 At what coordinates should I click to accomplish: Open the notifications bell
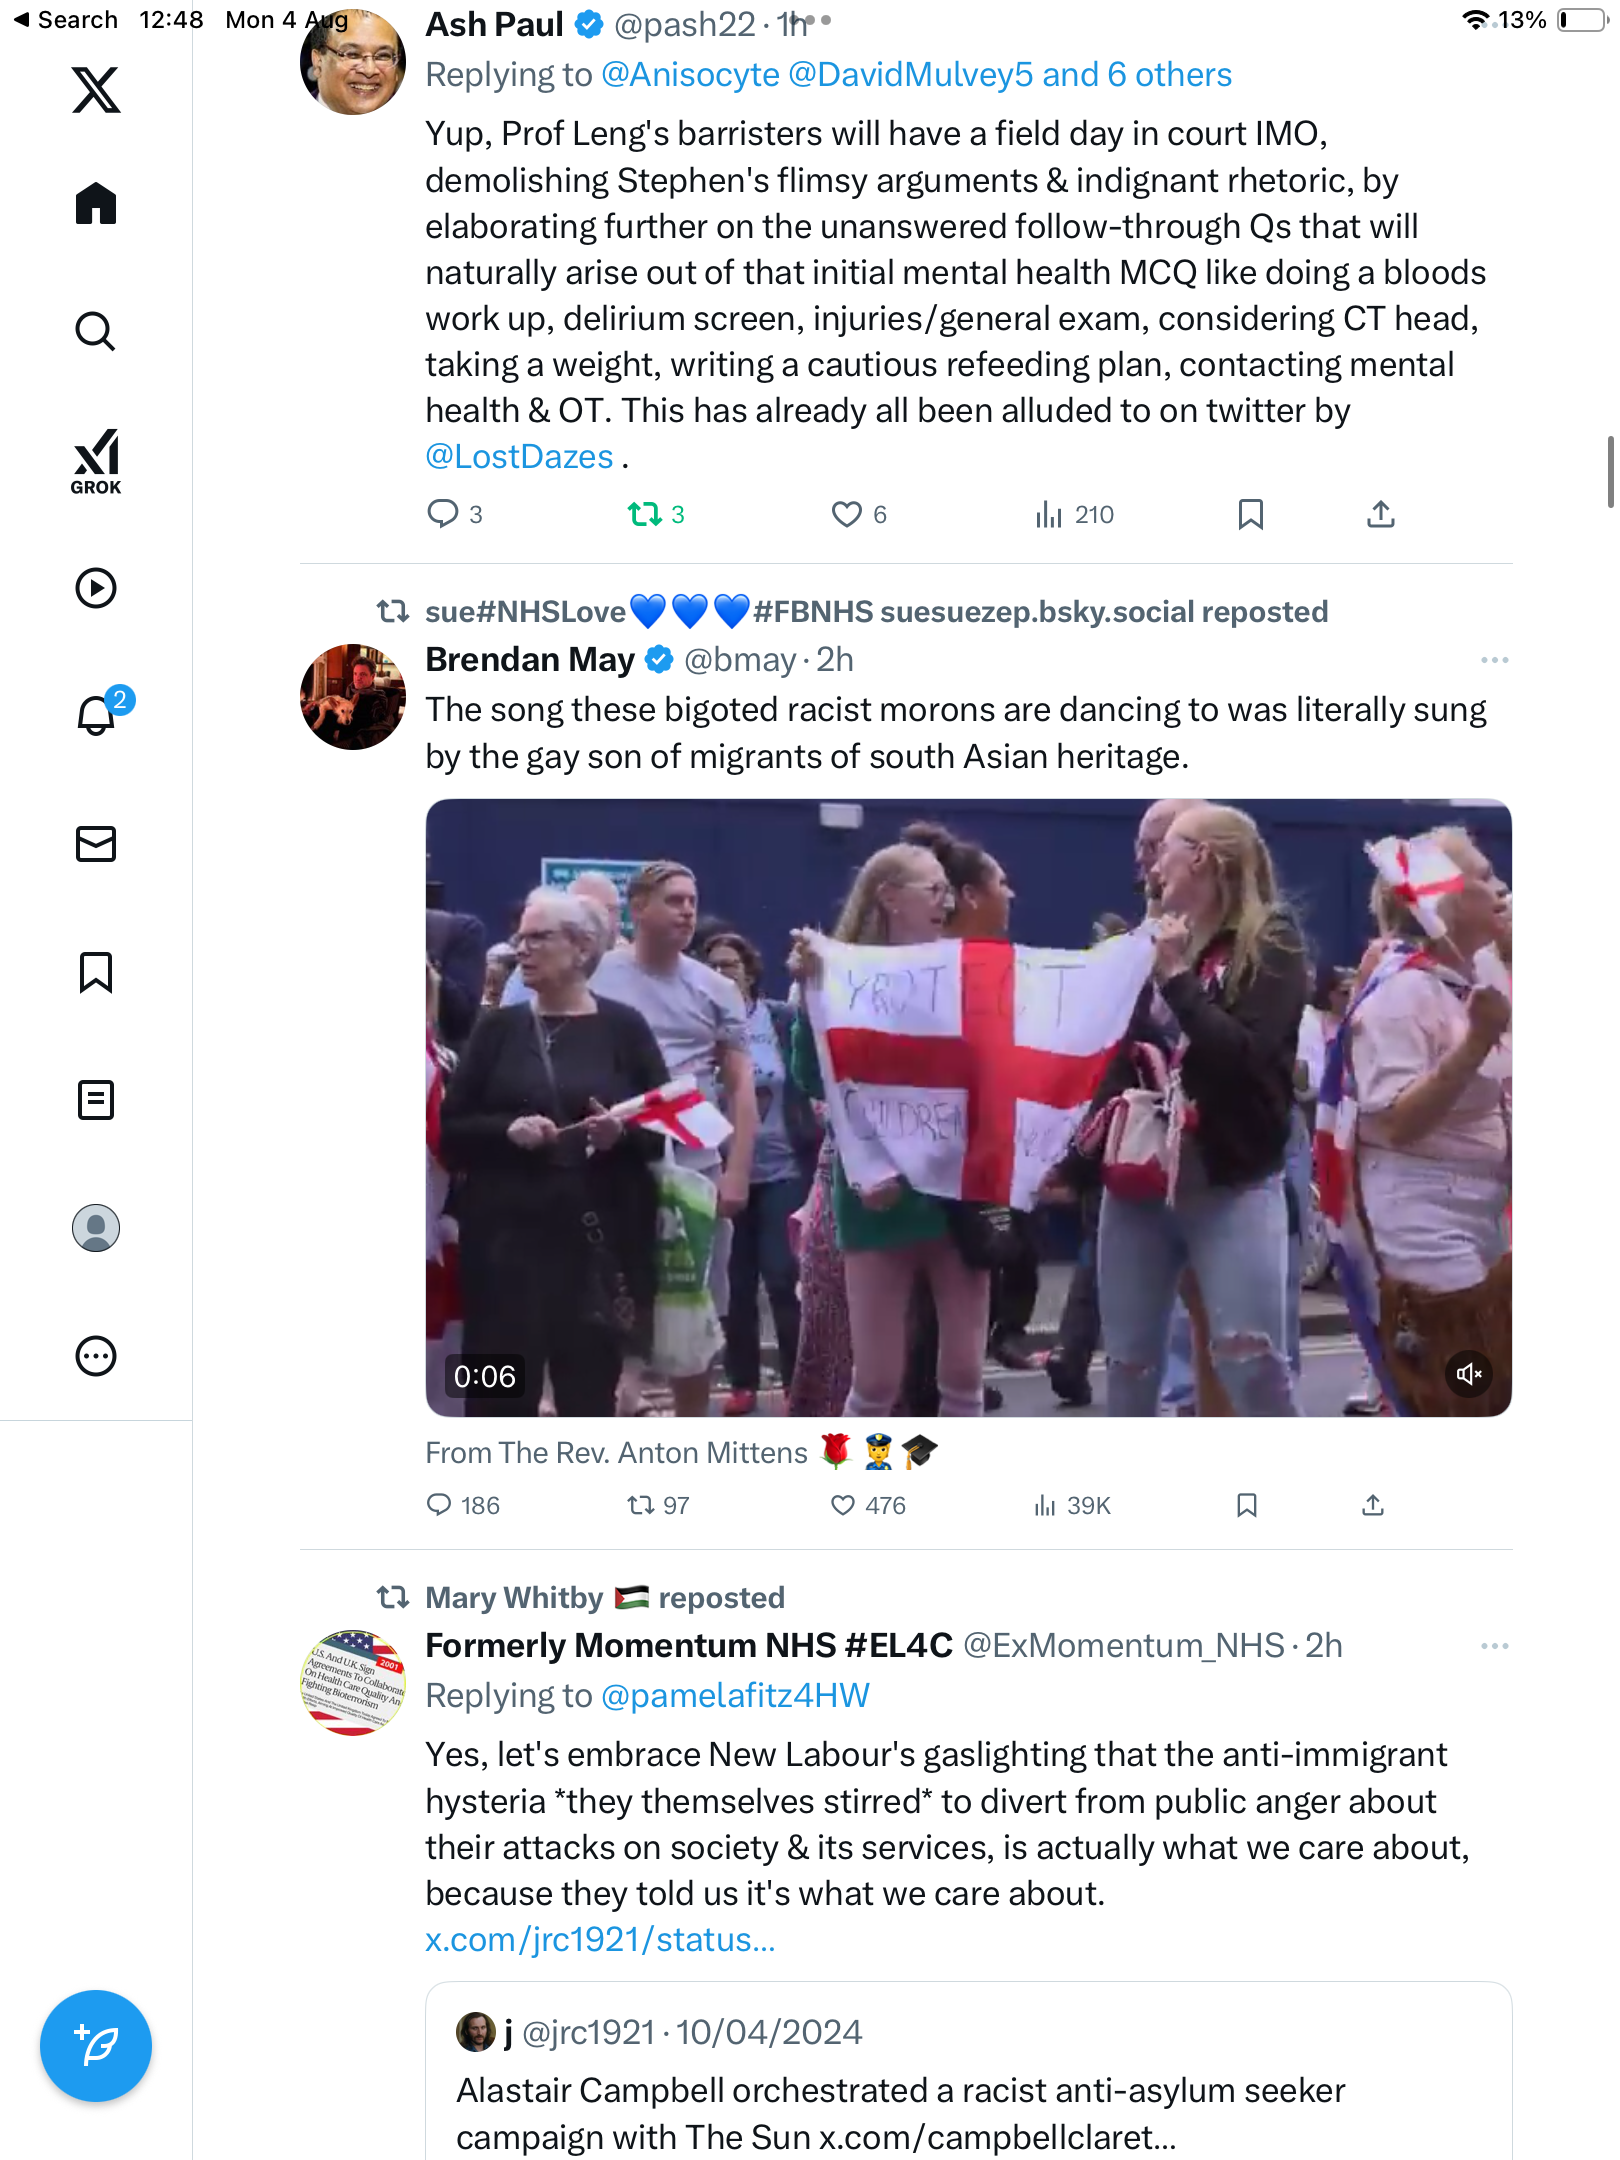[97, 715]
